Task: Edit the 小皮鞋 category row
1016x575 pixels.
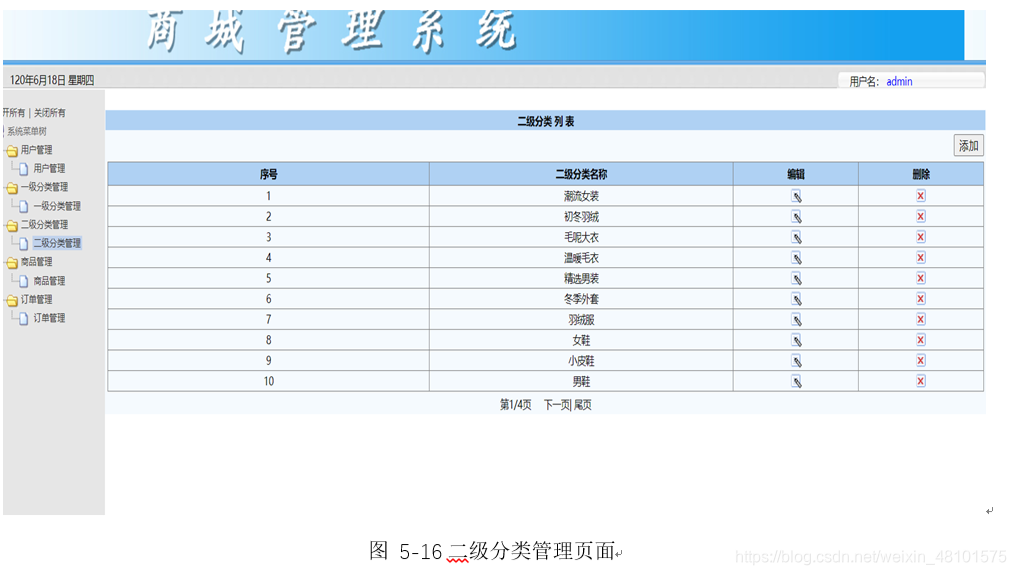Action: (x=796, y=361)
